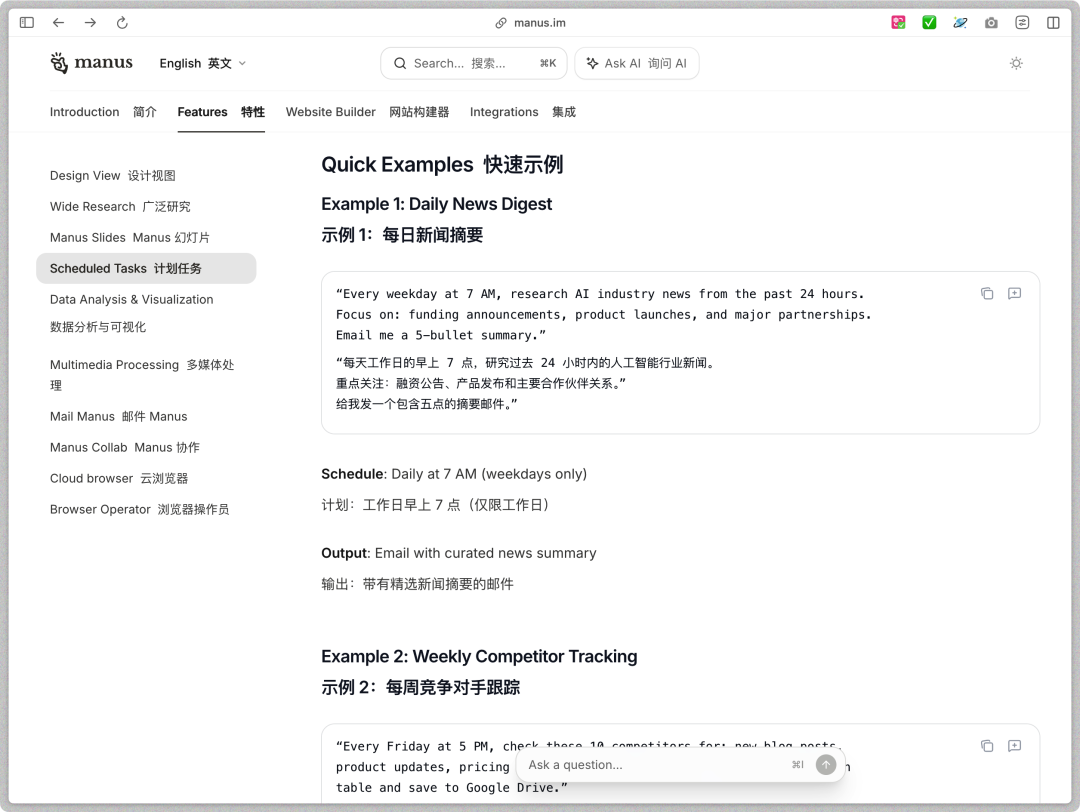Open the Ask AI assistant
Image resolution: width=1080 pixels, height=812 pixels.
636,62
